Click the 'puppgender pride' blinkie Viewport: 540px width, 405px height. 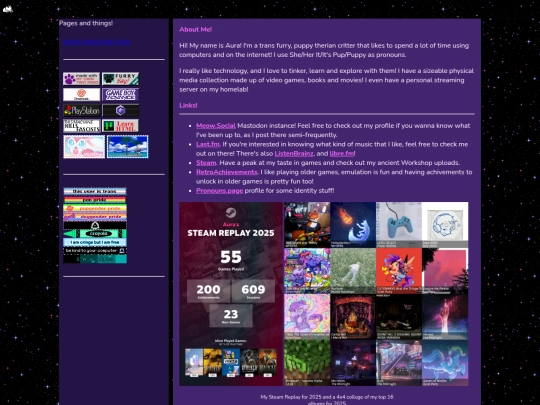pyautogui.click(x=95, y=208)
